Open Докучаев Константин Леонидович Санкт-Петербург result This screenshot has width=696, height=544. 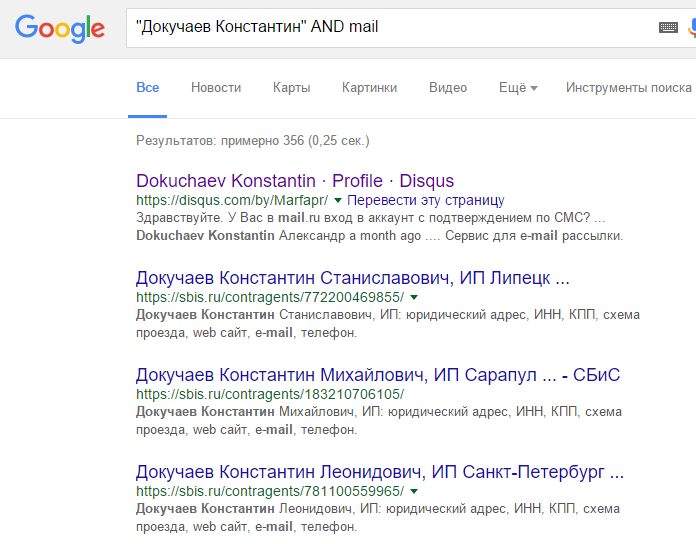(380, 472)
